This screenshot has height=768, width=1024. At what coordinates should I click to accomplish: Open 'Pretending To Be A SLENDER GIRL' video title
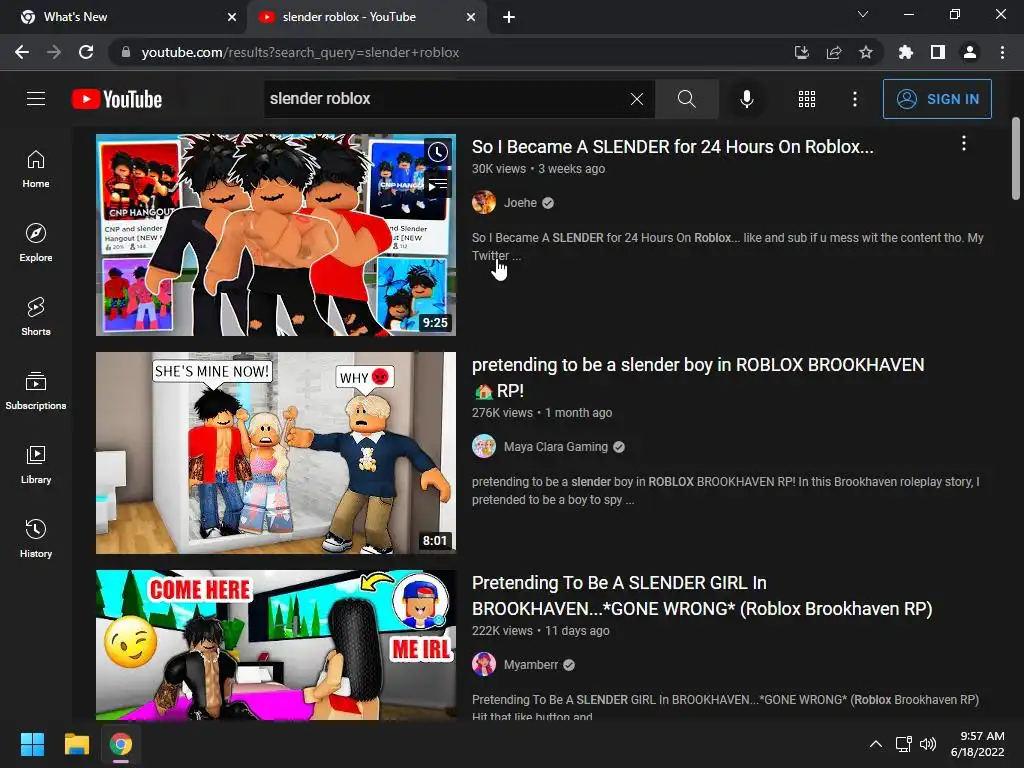(702, 596)
